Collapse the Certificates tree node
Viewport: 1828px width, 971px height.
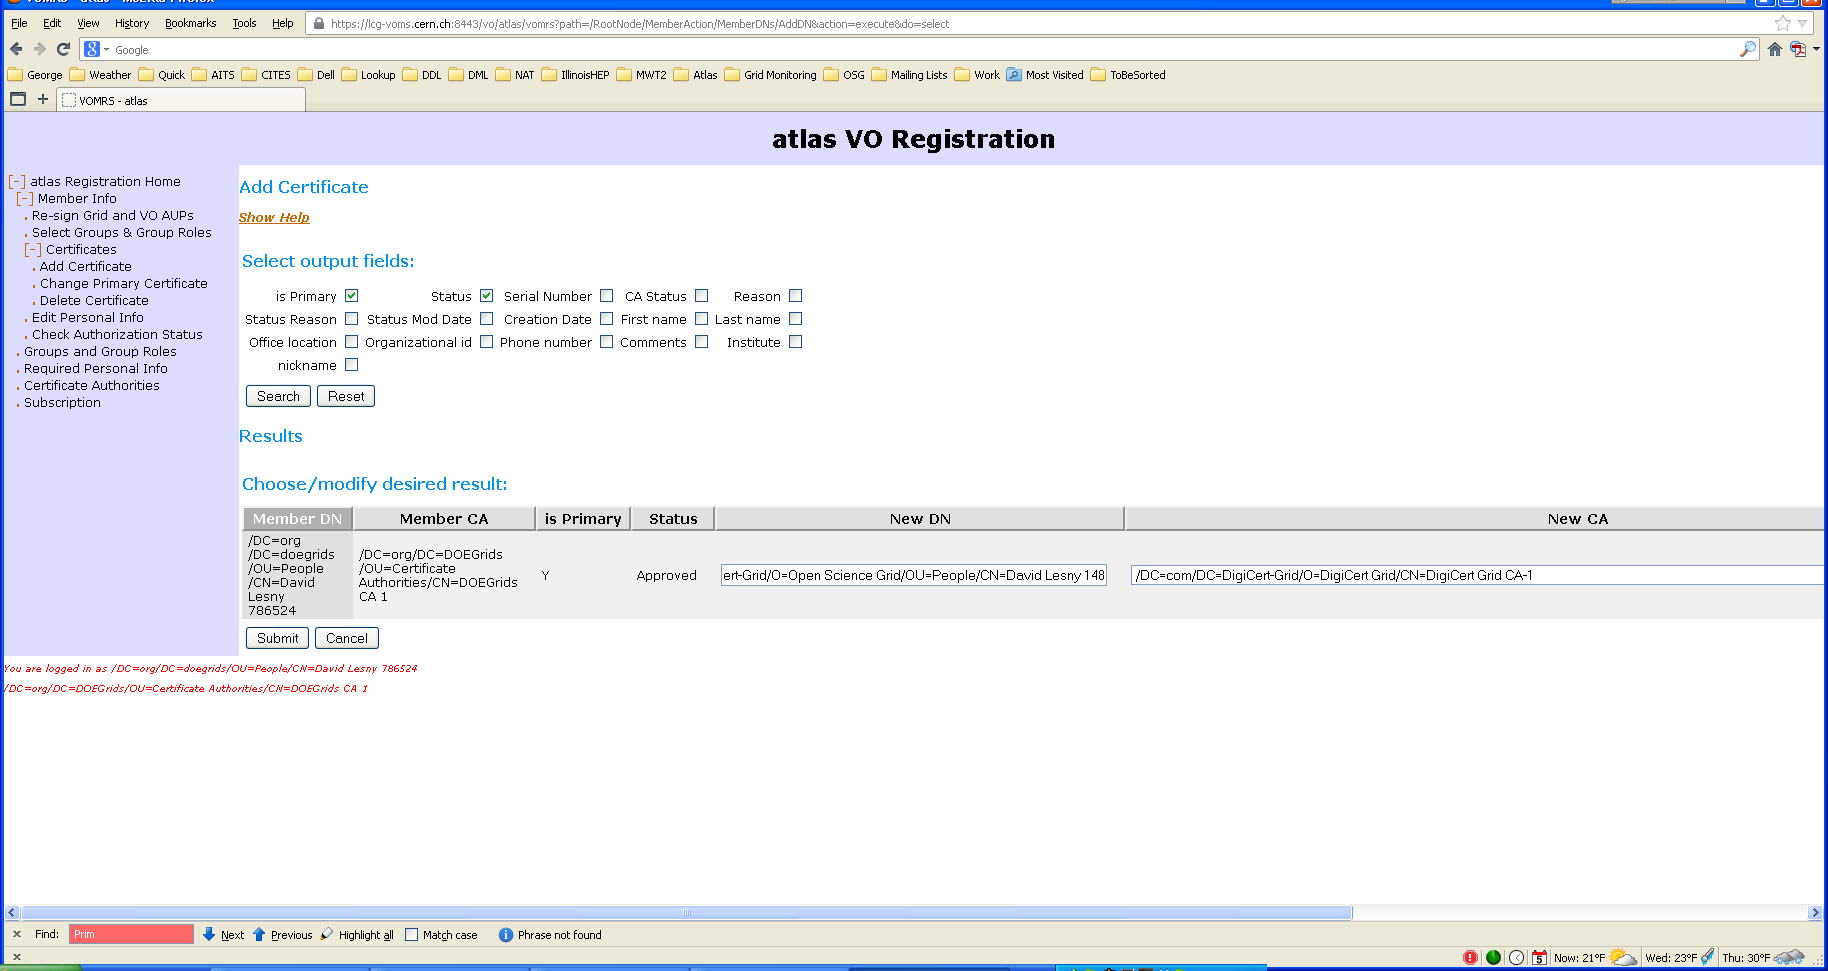33,250
